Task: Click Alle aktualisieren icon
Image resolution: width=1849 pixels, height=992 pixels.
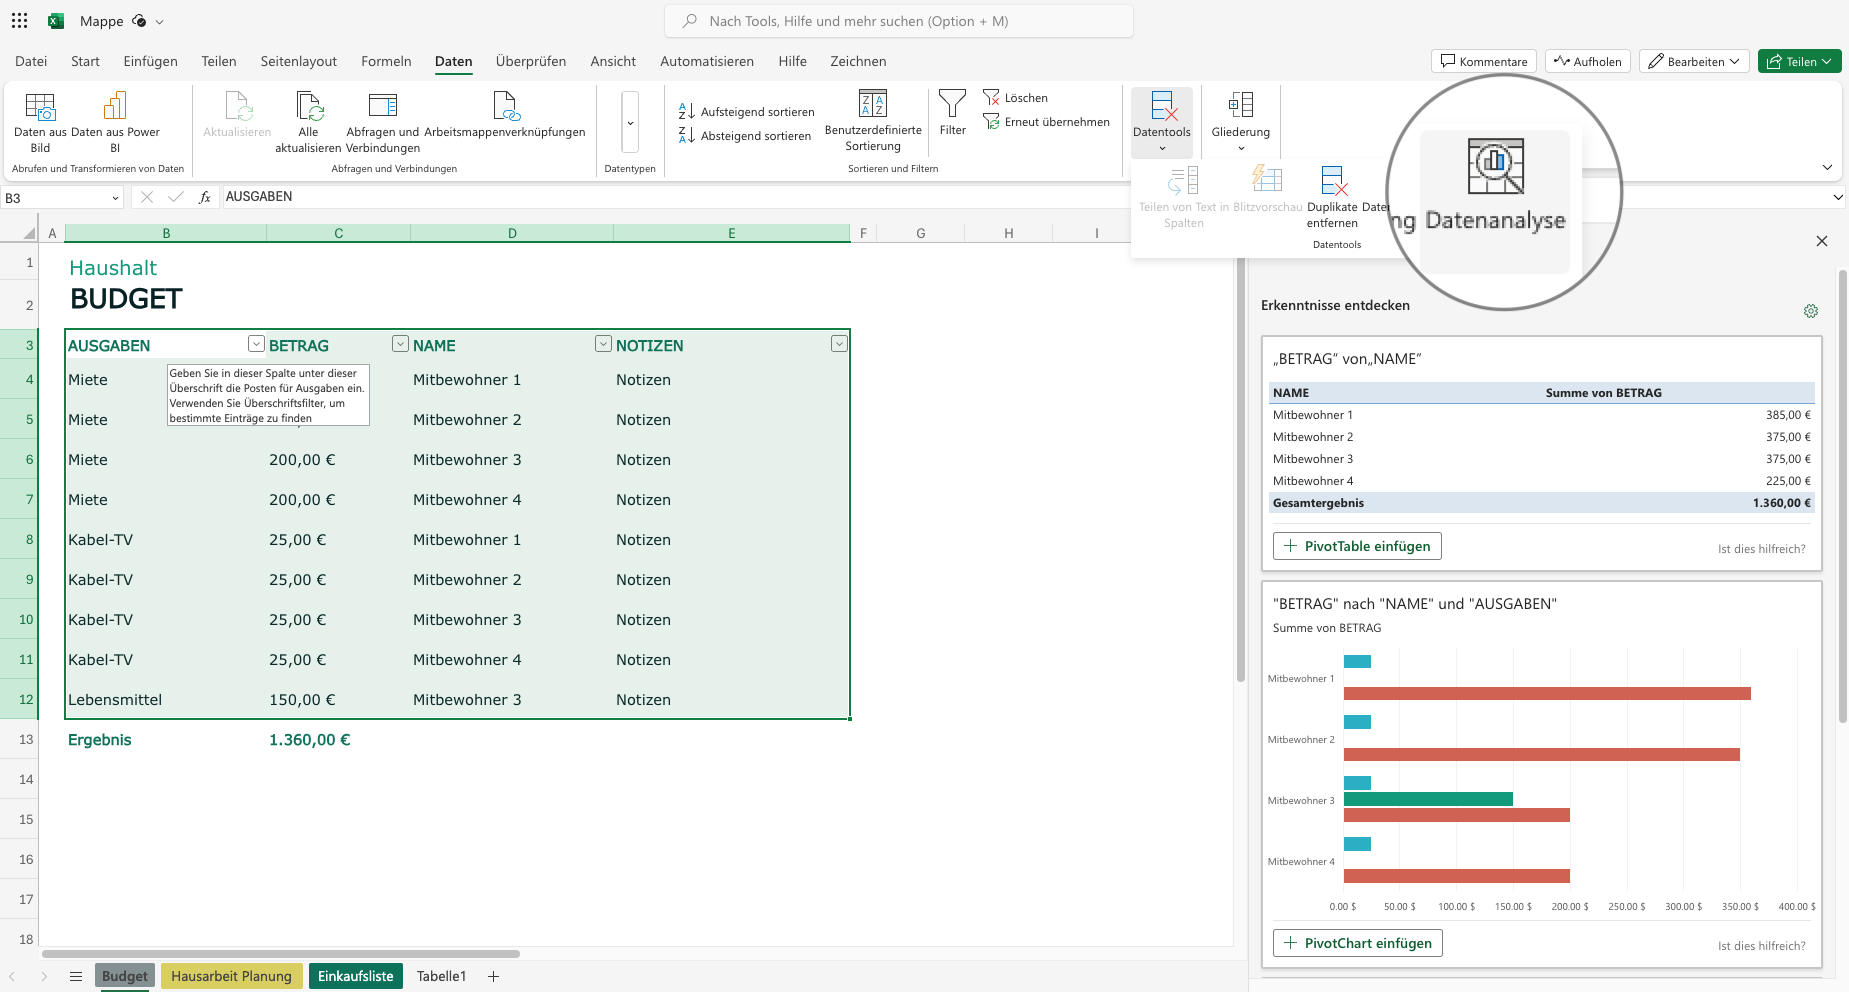Action: [309, 106]
